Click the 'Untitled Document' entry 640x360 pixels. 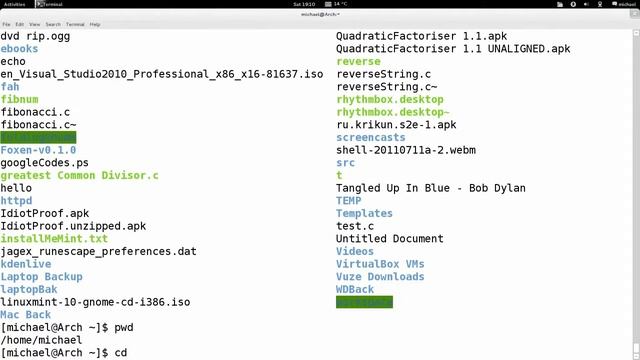click(390, 239)
